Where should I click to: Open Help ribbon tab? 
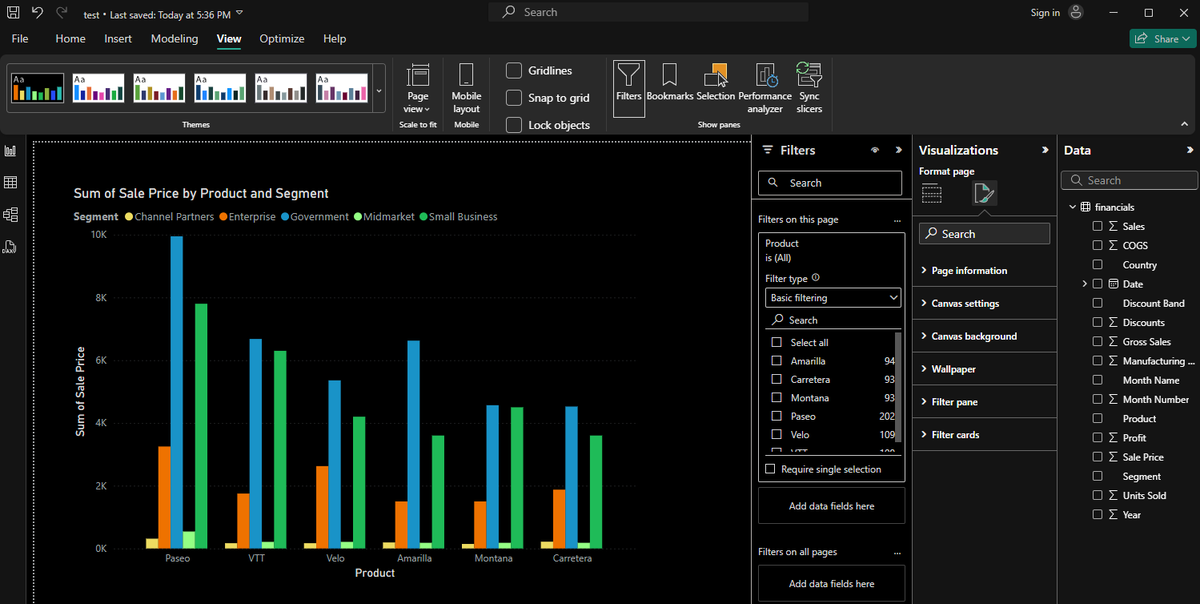(x=334, y=39)
